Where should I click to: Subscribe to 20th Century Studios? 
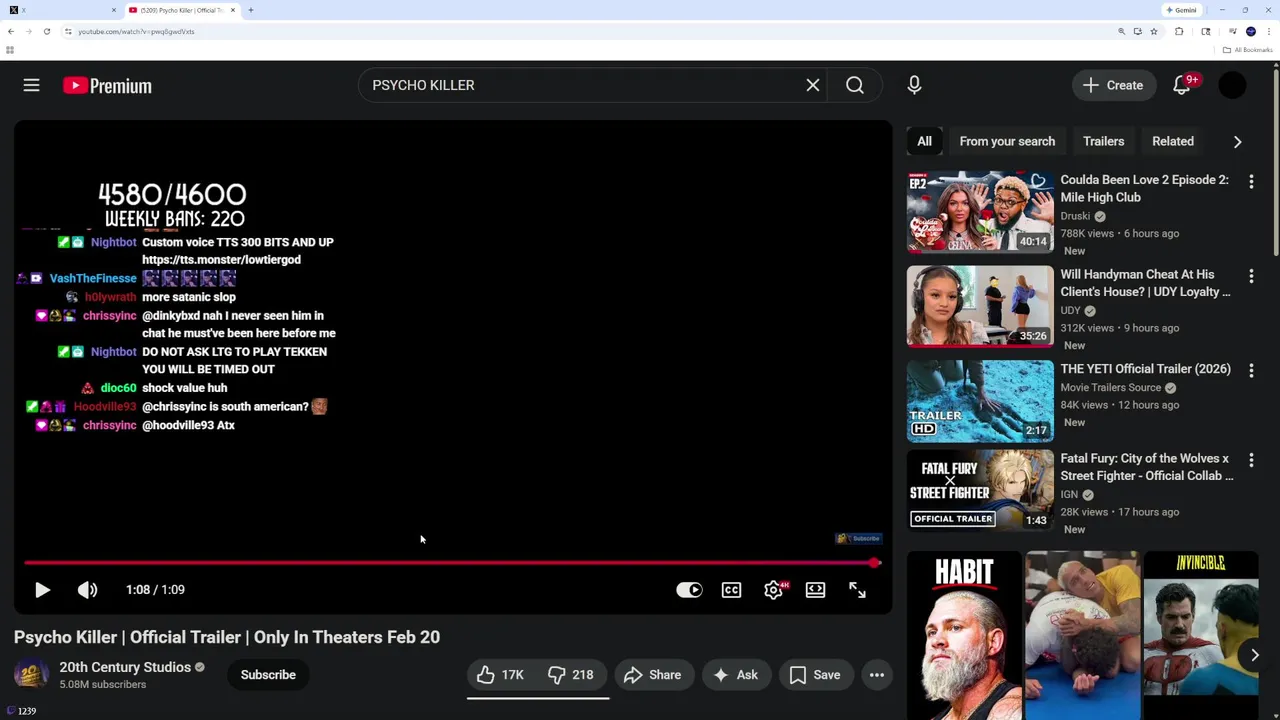click(268, 675)
